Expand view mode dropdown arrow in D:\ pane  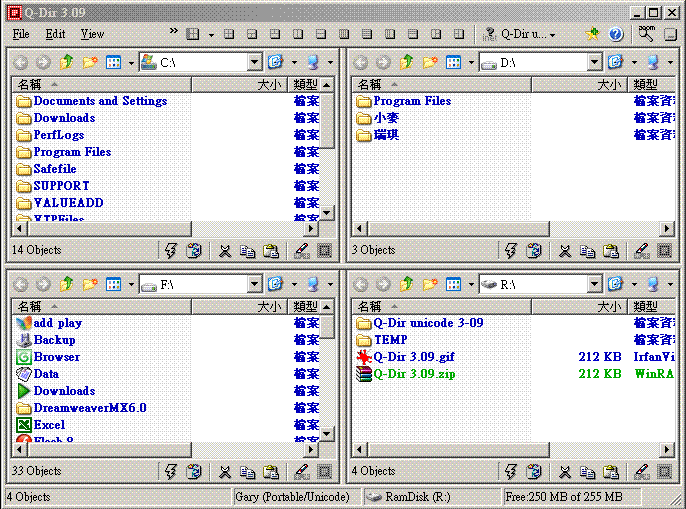pos(471,63)
